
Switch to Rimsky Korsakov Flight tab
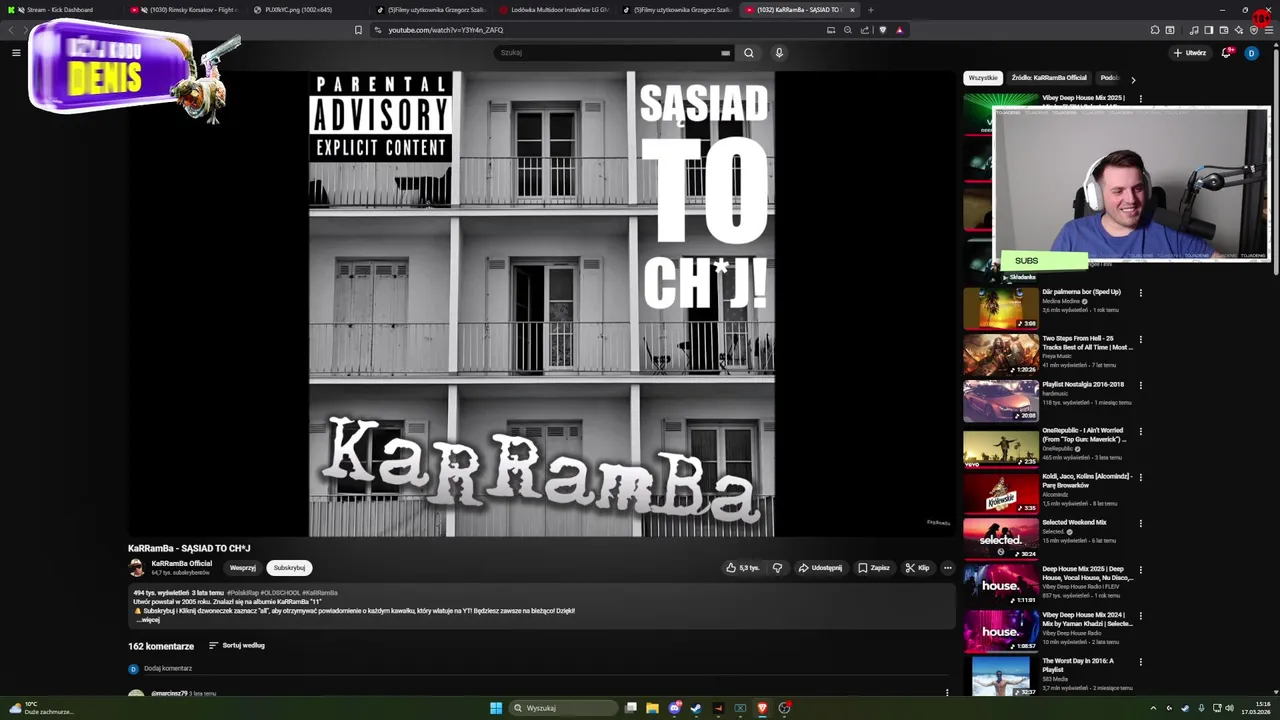(185, 10)
